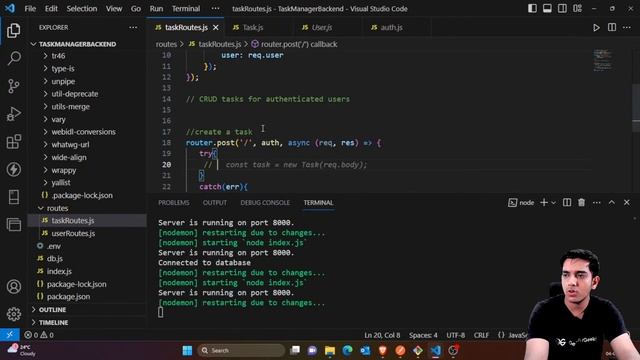
Task: Open index.js file in explorer
Action: click(59, 271)
